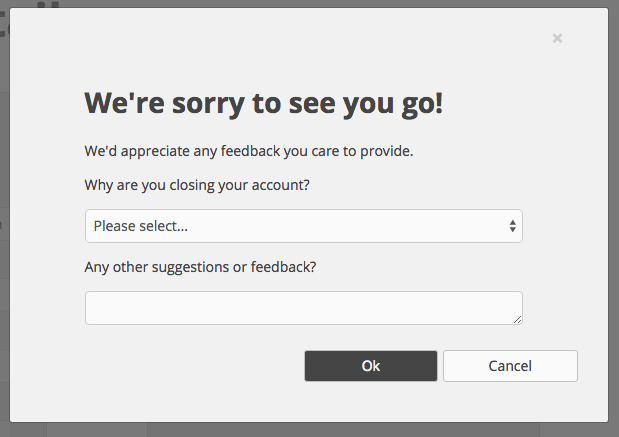The width and height of the screenshot is (619, 437).
Task: Click the "We'd appreciate any feedback" sentence
Action: [249, 151]
